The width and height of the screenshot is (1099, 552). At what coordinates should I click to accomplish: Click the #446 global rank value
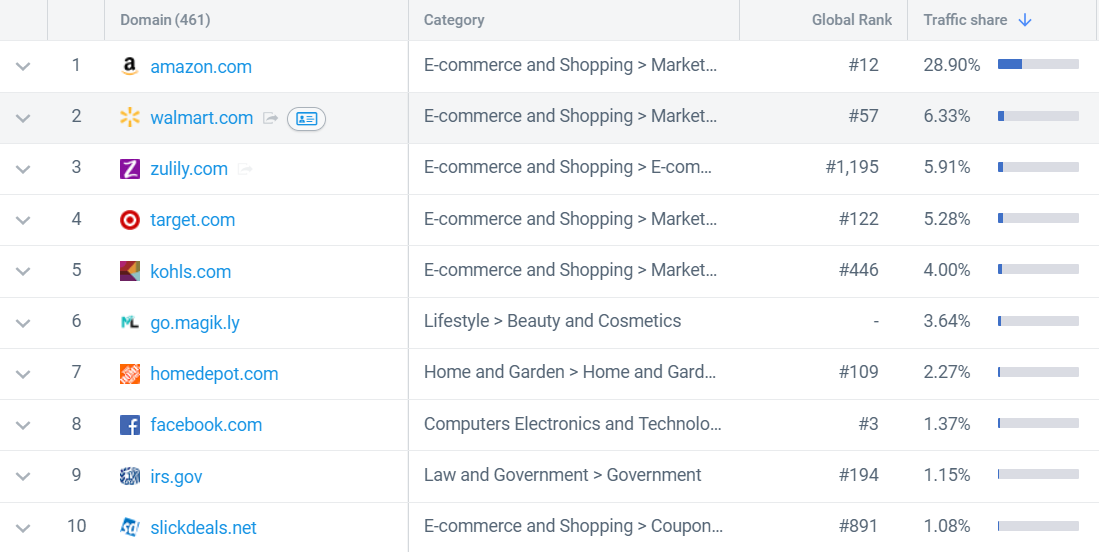859,270
